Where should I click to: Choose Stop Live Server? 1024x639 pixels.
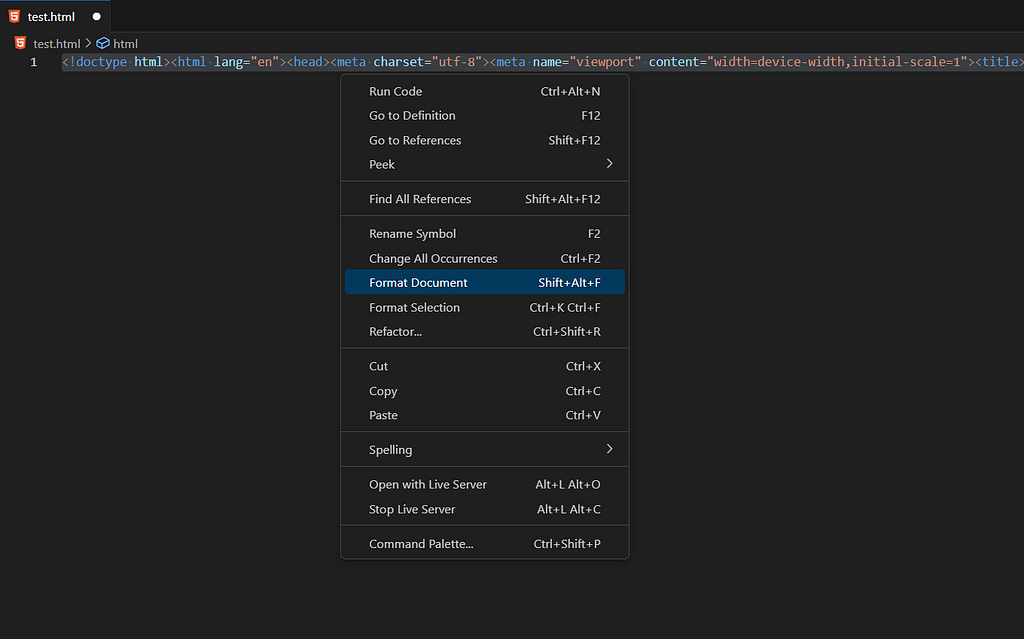click(x=485, y=510)
